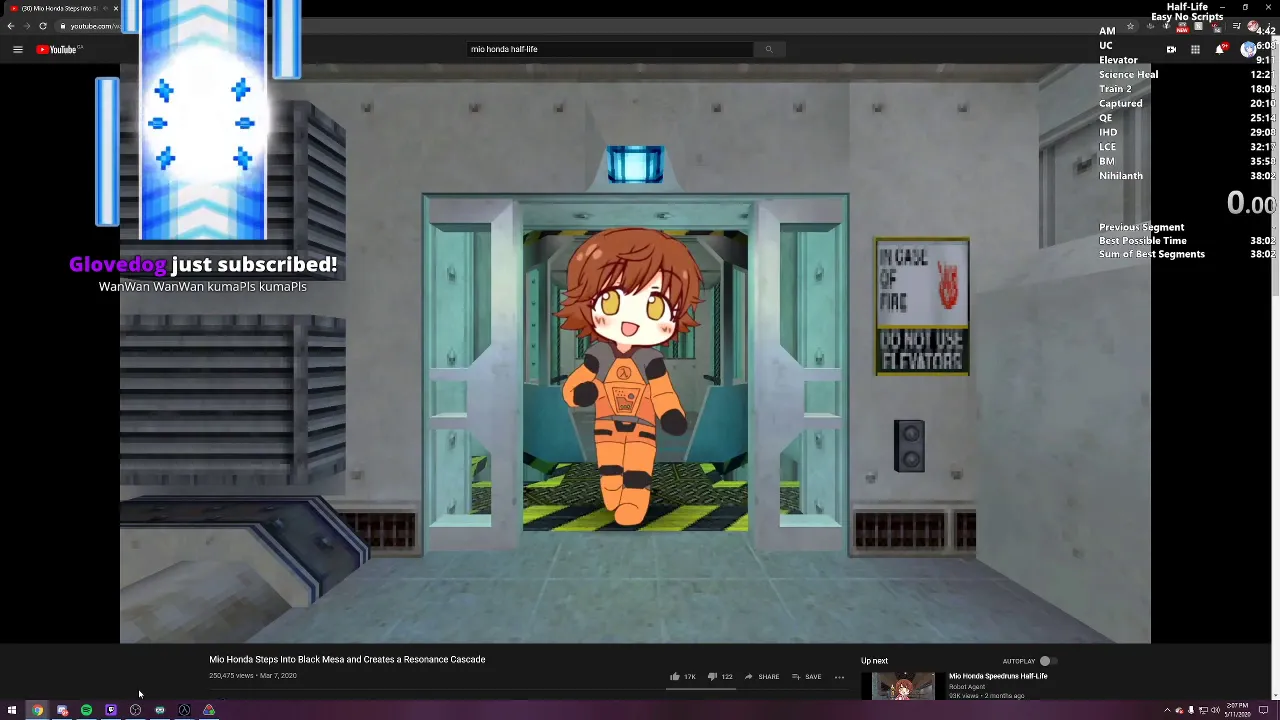Reload the YouTube page
The image size is (1280, 720).
[x=43, y=26]
